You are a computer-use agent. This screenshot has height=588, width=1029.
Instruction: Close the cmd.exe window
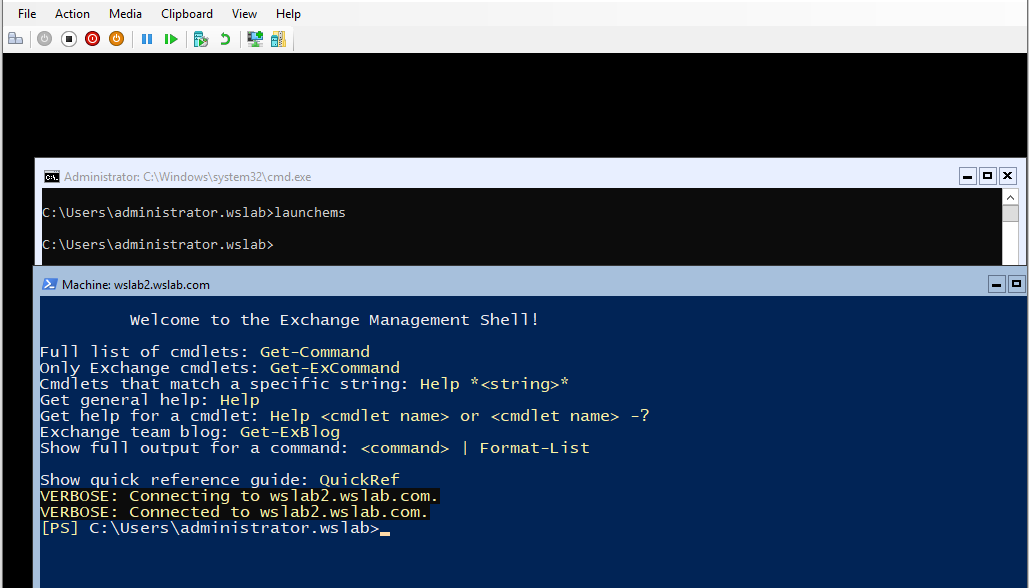[1007, 176]
